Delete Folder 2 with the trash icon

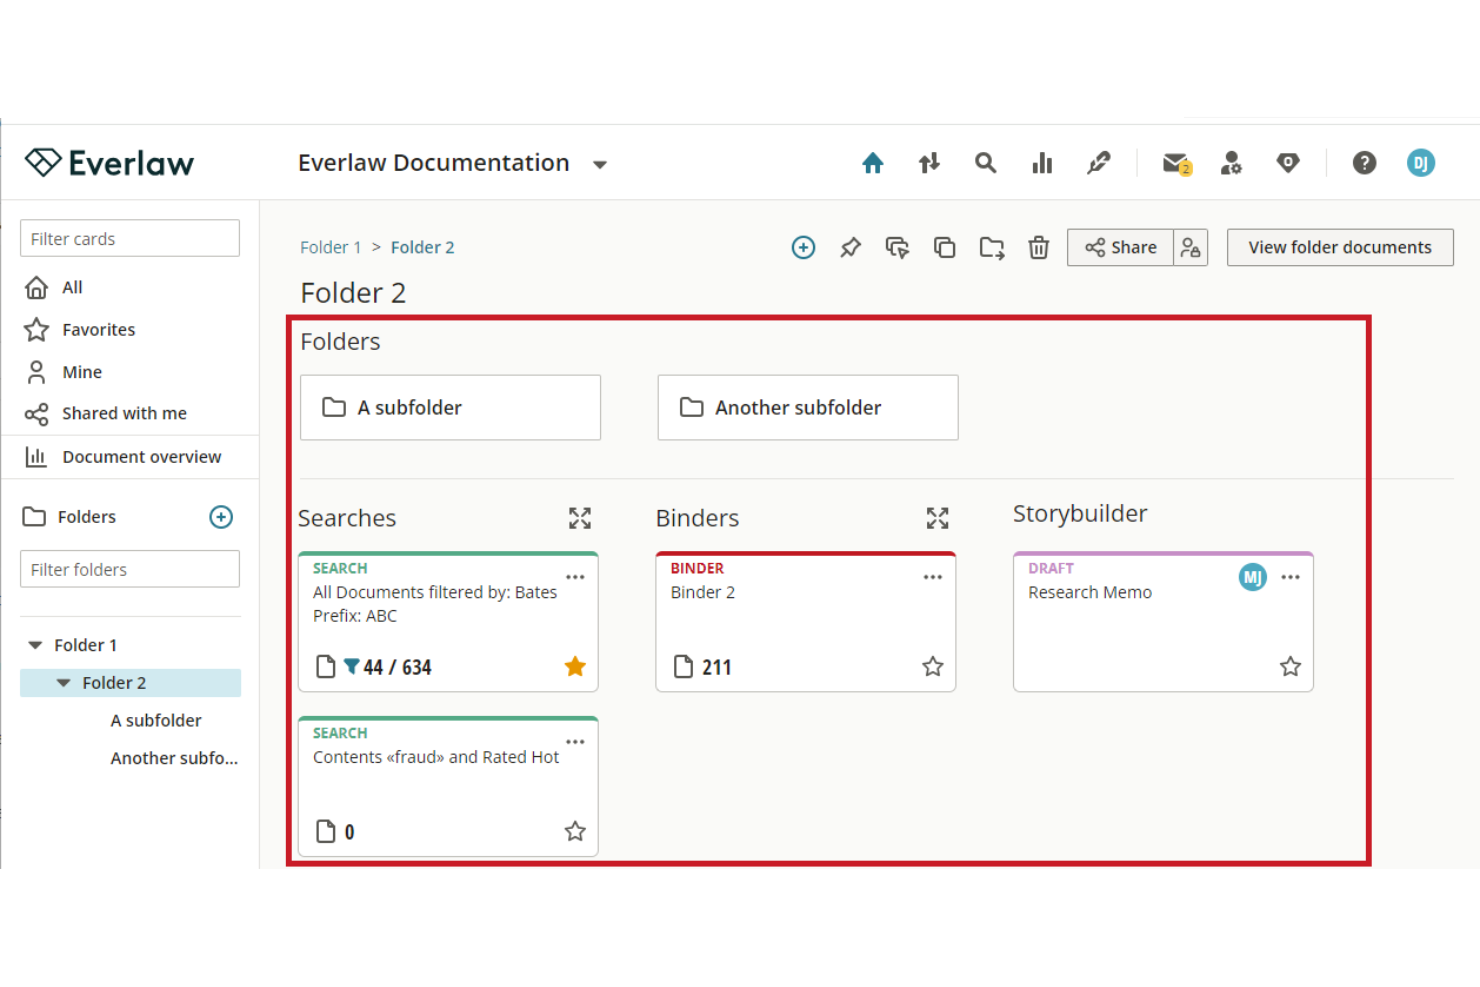coord(1039,247)
